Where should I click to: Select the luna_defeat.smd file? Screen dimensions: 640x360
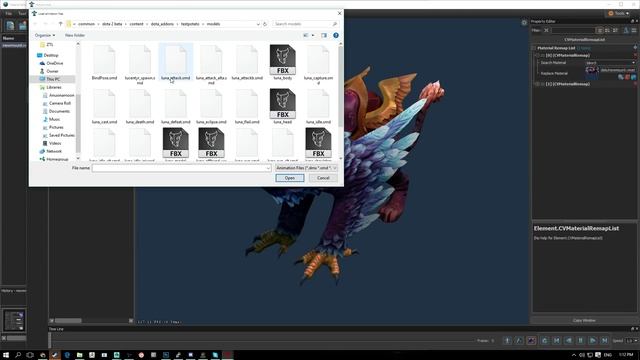point(176,106)
